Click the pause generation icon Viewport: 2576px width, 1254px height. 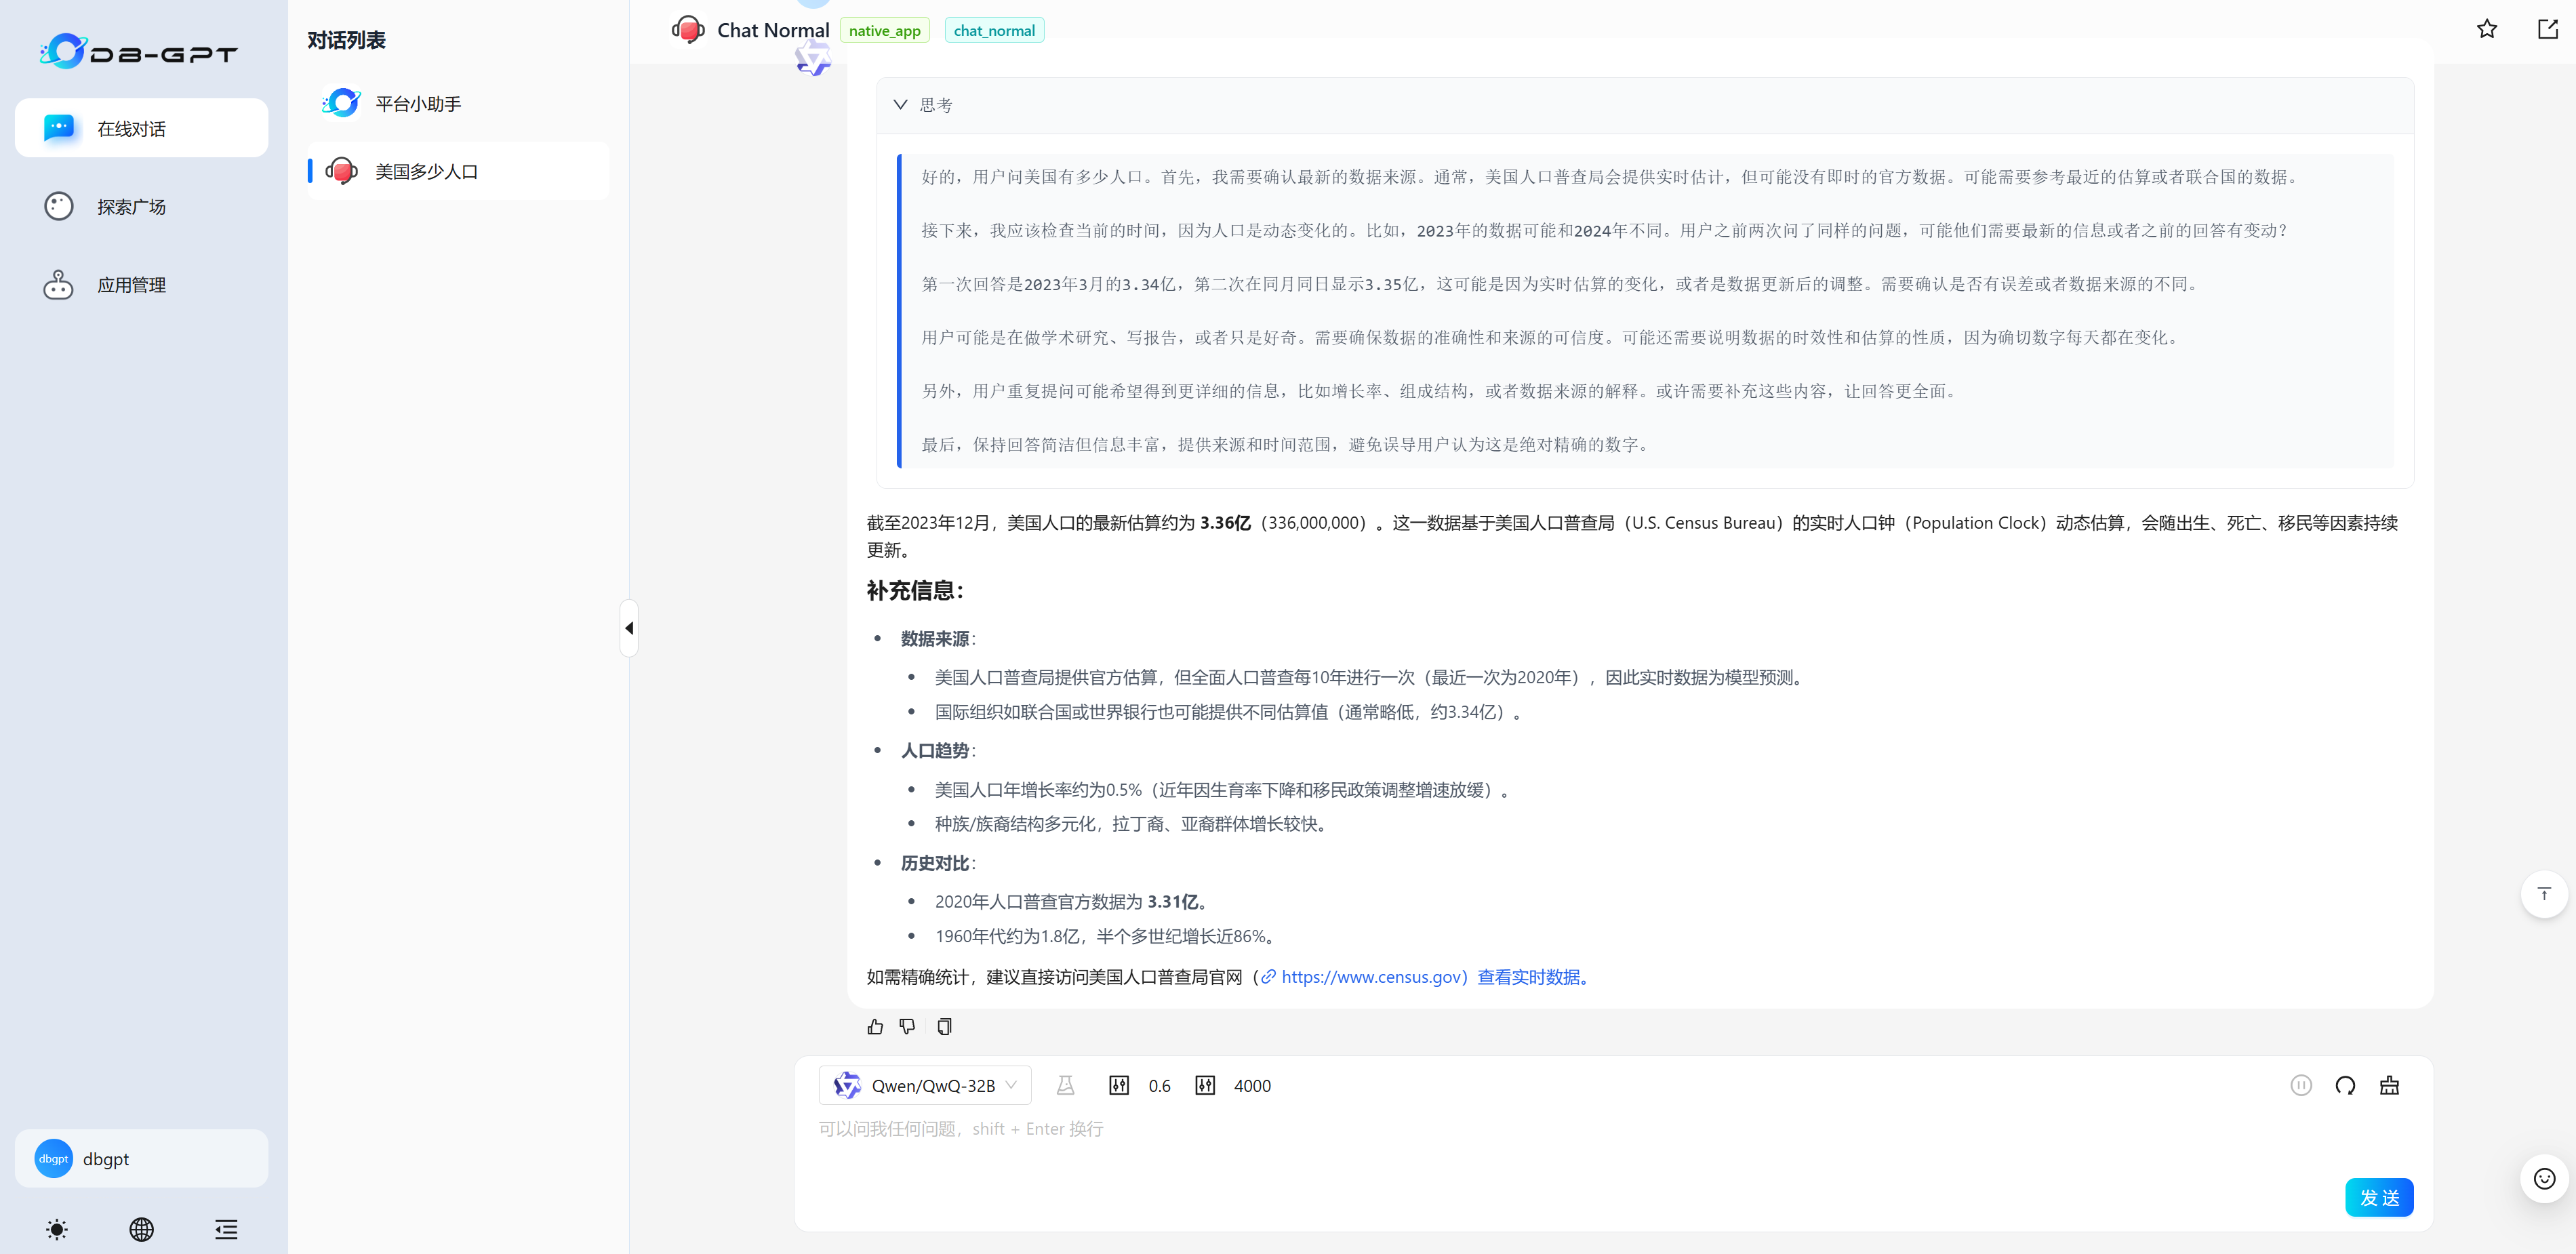2301,1086
